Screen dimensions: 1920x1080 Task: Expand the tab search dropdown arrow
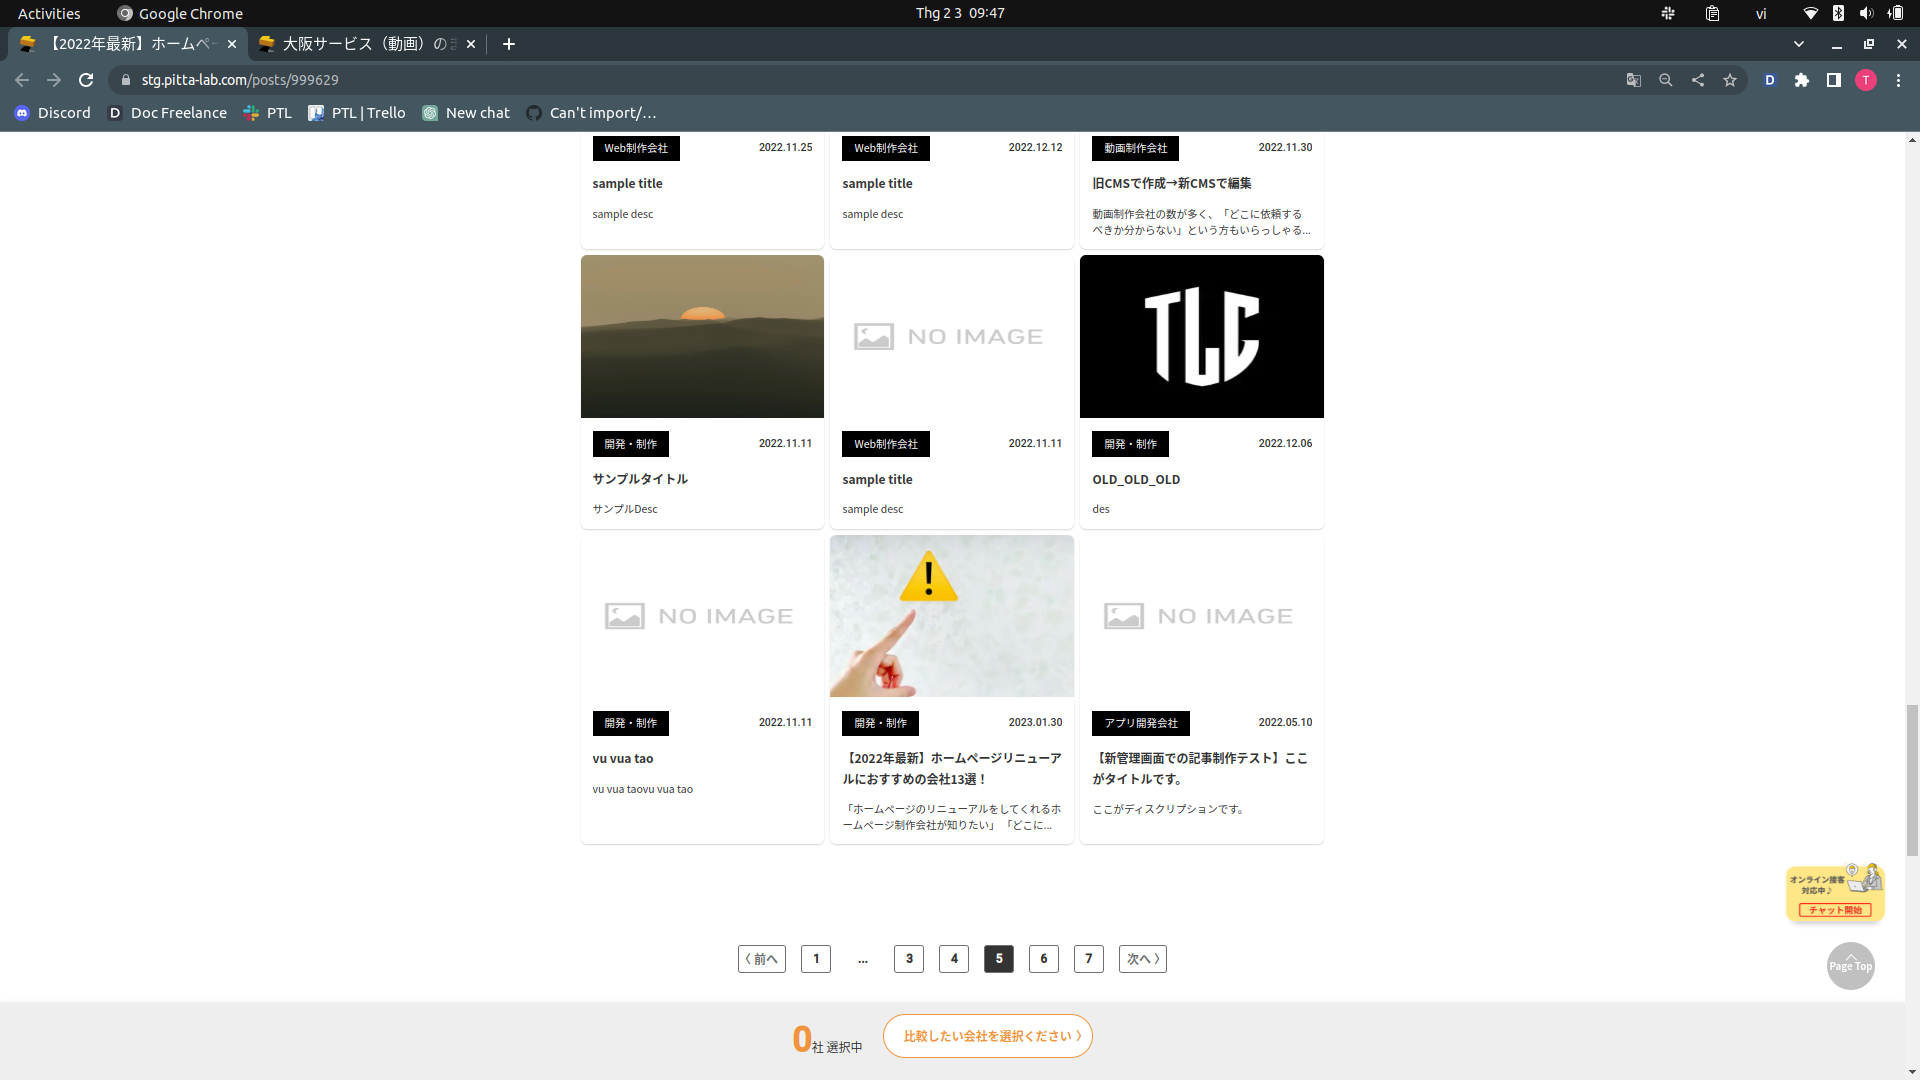pyautogui.click(x=1799, y=44)
